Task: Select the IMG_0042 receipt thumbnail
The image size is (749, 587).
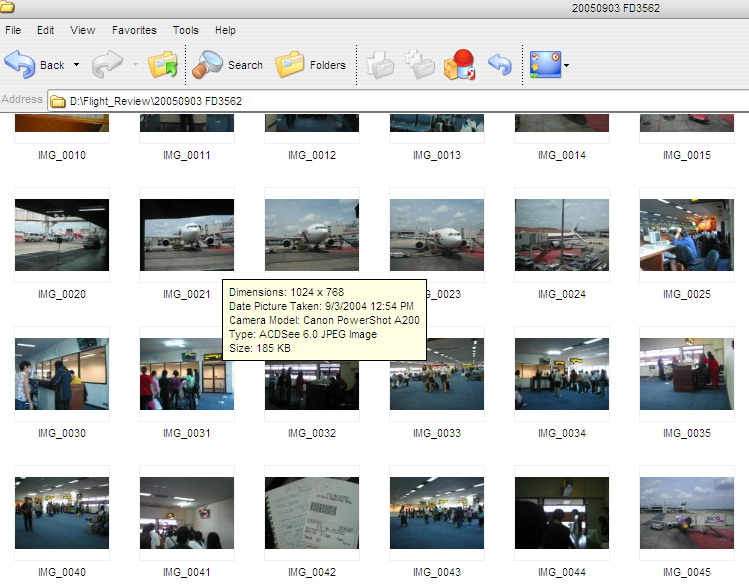Action: tap(312, 513)
